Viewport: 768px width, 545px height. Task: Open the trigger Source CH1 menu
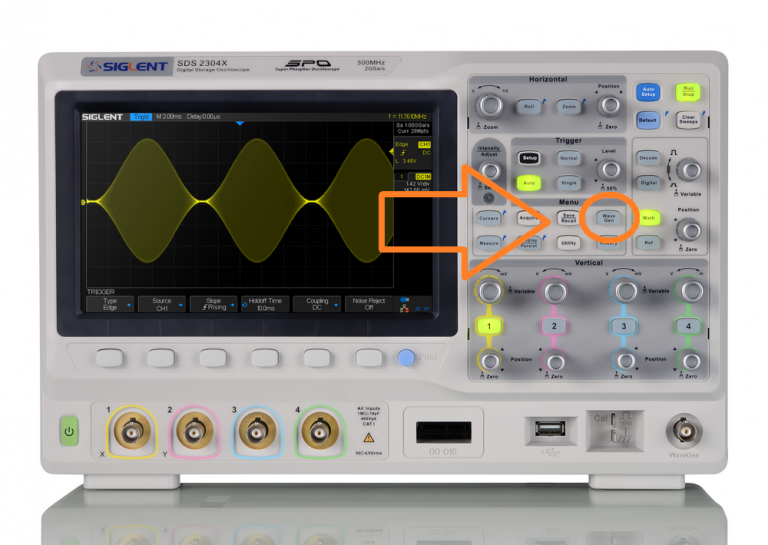(x=162, y=303)
